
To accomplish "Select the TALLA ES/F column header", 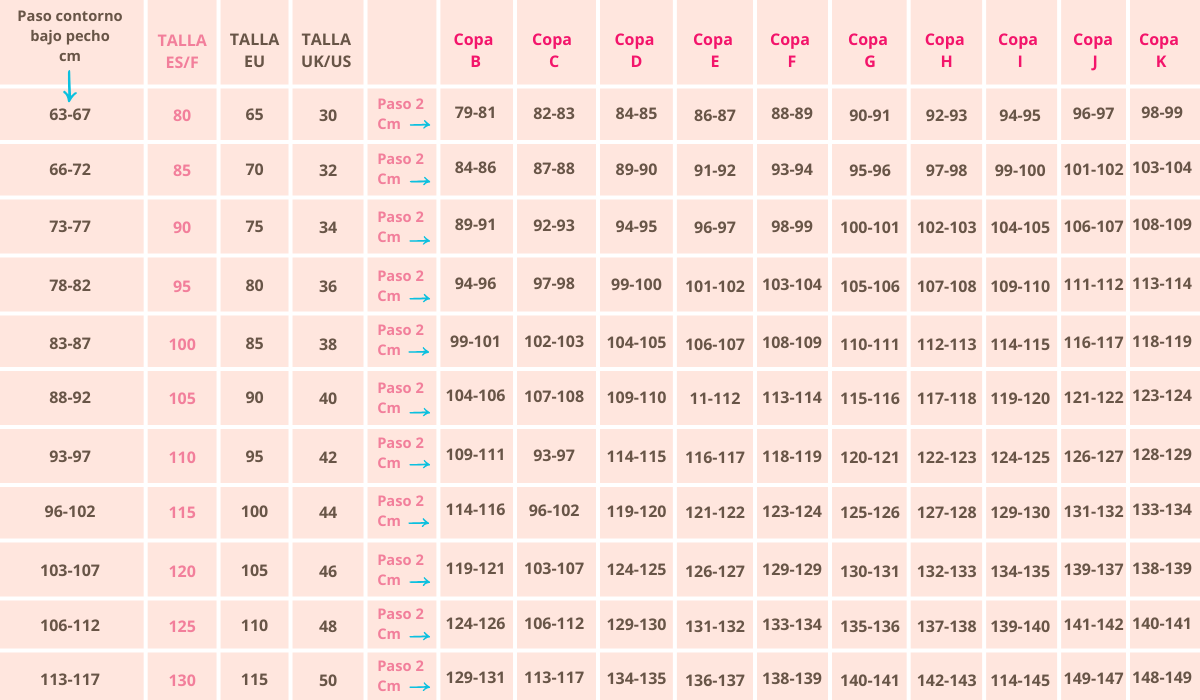I will (x=182, y=51).
